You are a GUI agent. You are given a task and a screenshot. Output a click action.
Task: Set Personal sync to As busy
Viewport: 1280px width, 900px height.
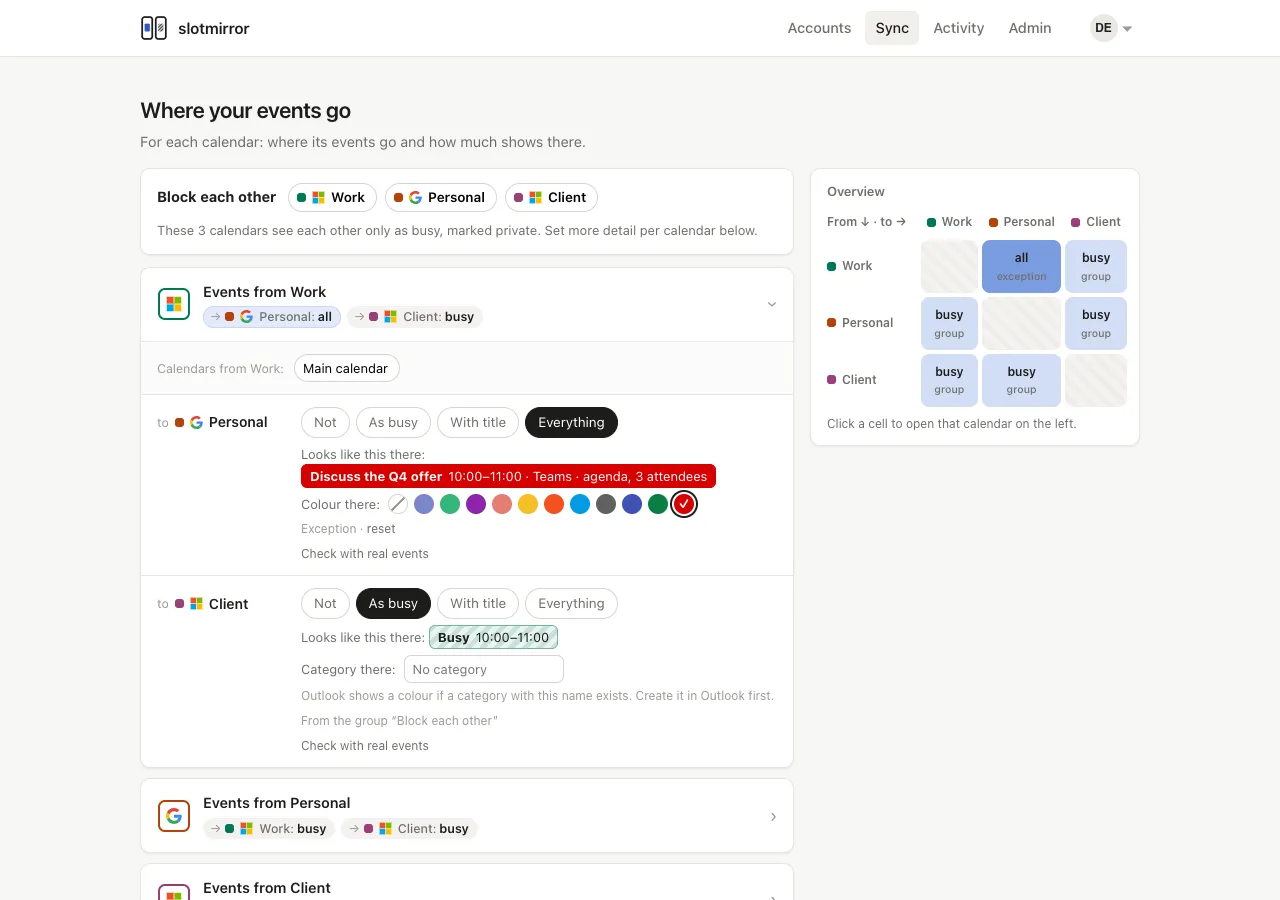point(393,422)
